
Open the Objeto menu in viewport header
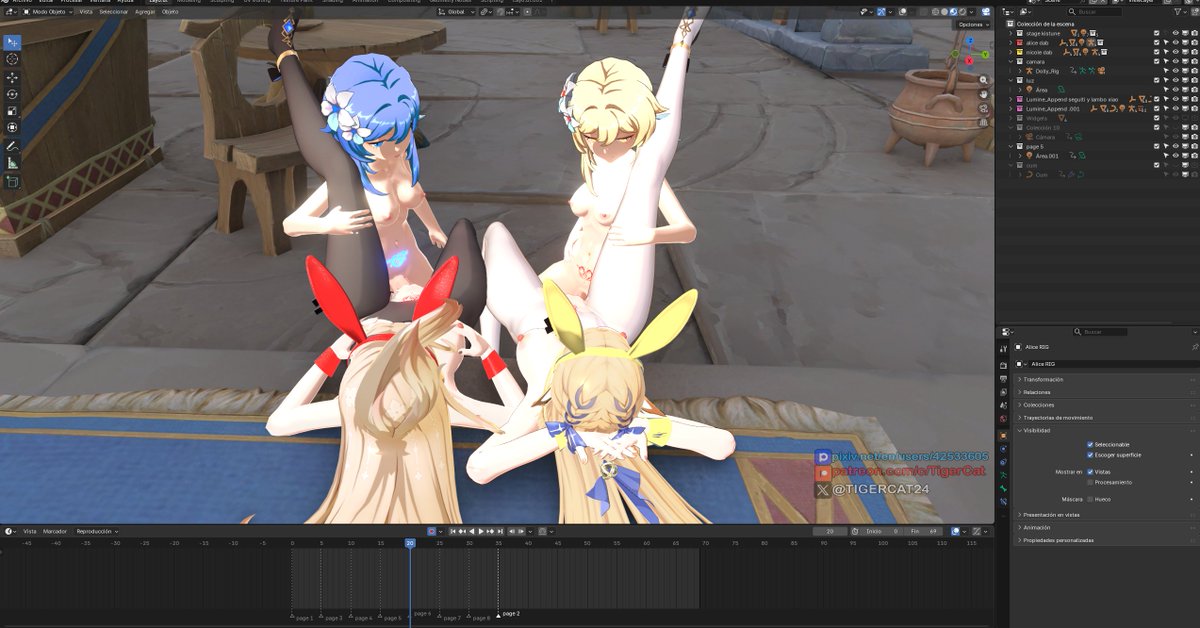coord(171,11)
